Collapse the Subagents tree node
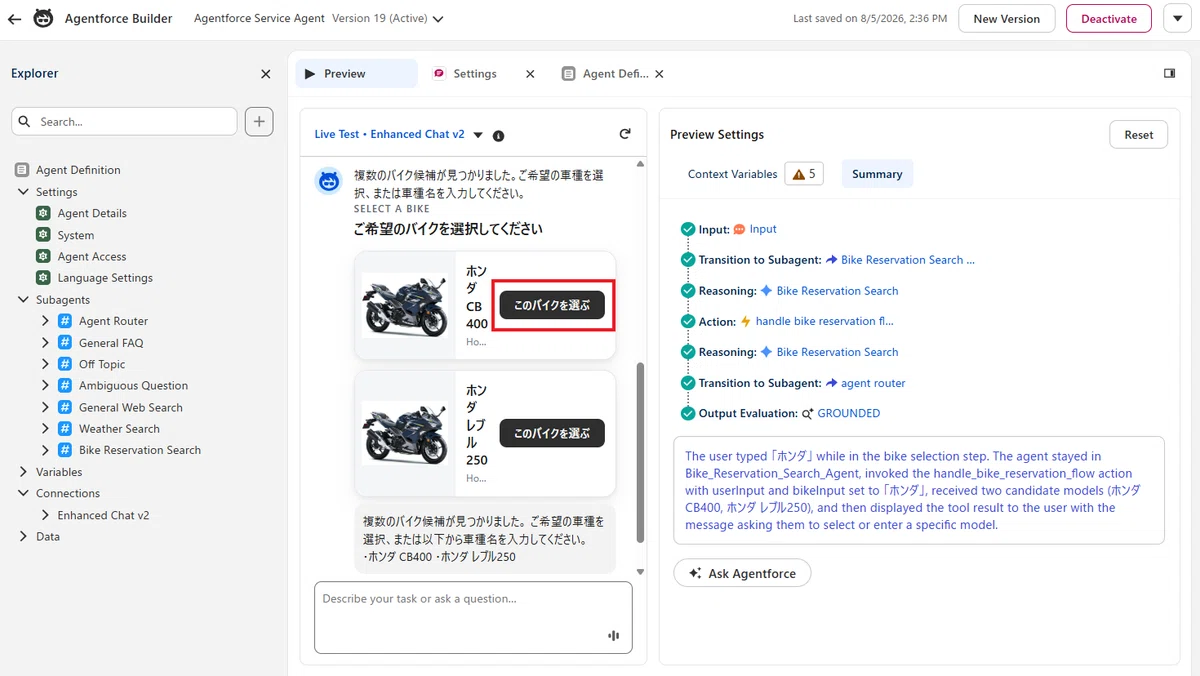 point(24,299)
